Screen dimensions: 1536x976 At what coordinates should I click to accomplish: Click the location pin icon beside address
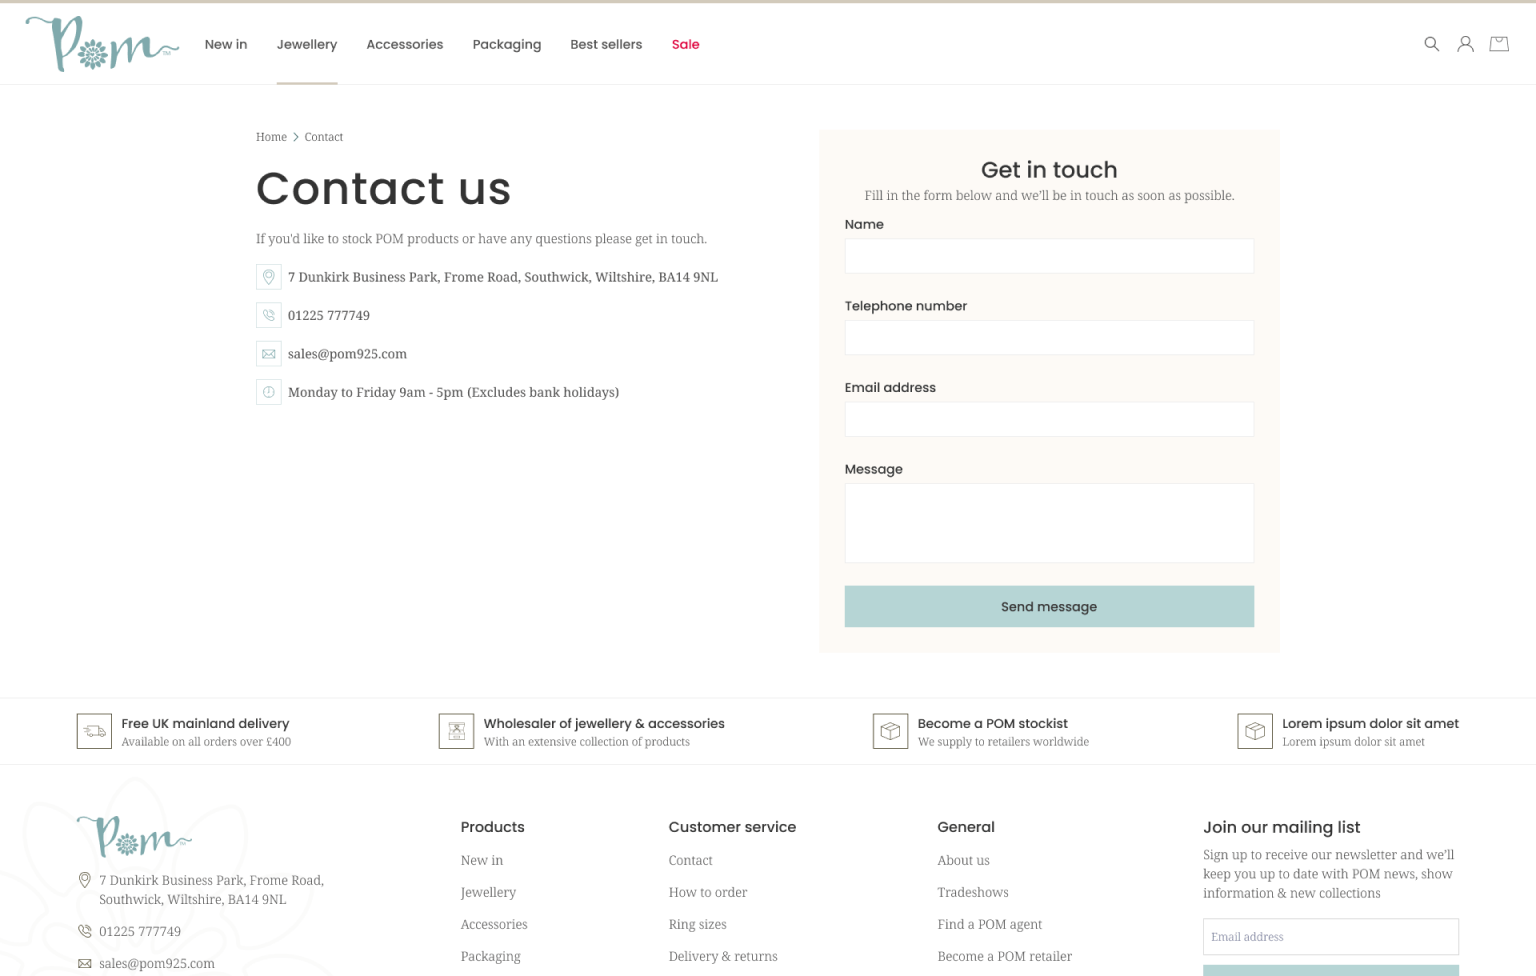268,277
